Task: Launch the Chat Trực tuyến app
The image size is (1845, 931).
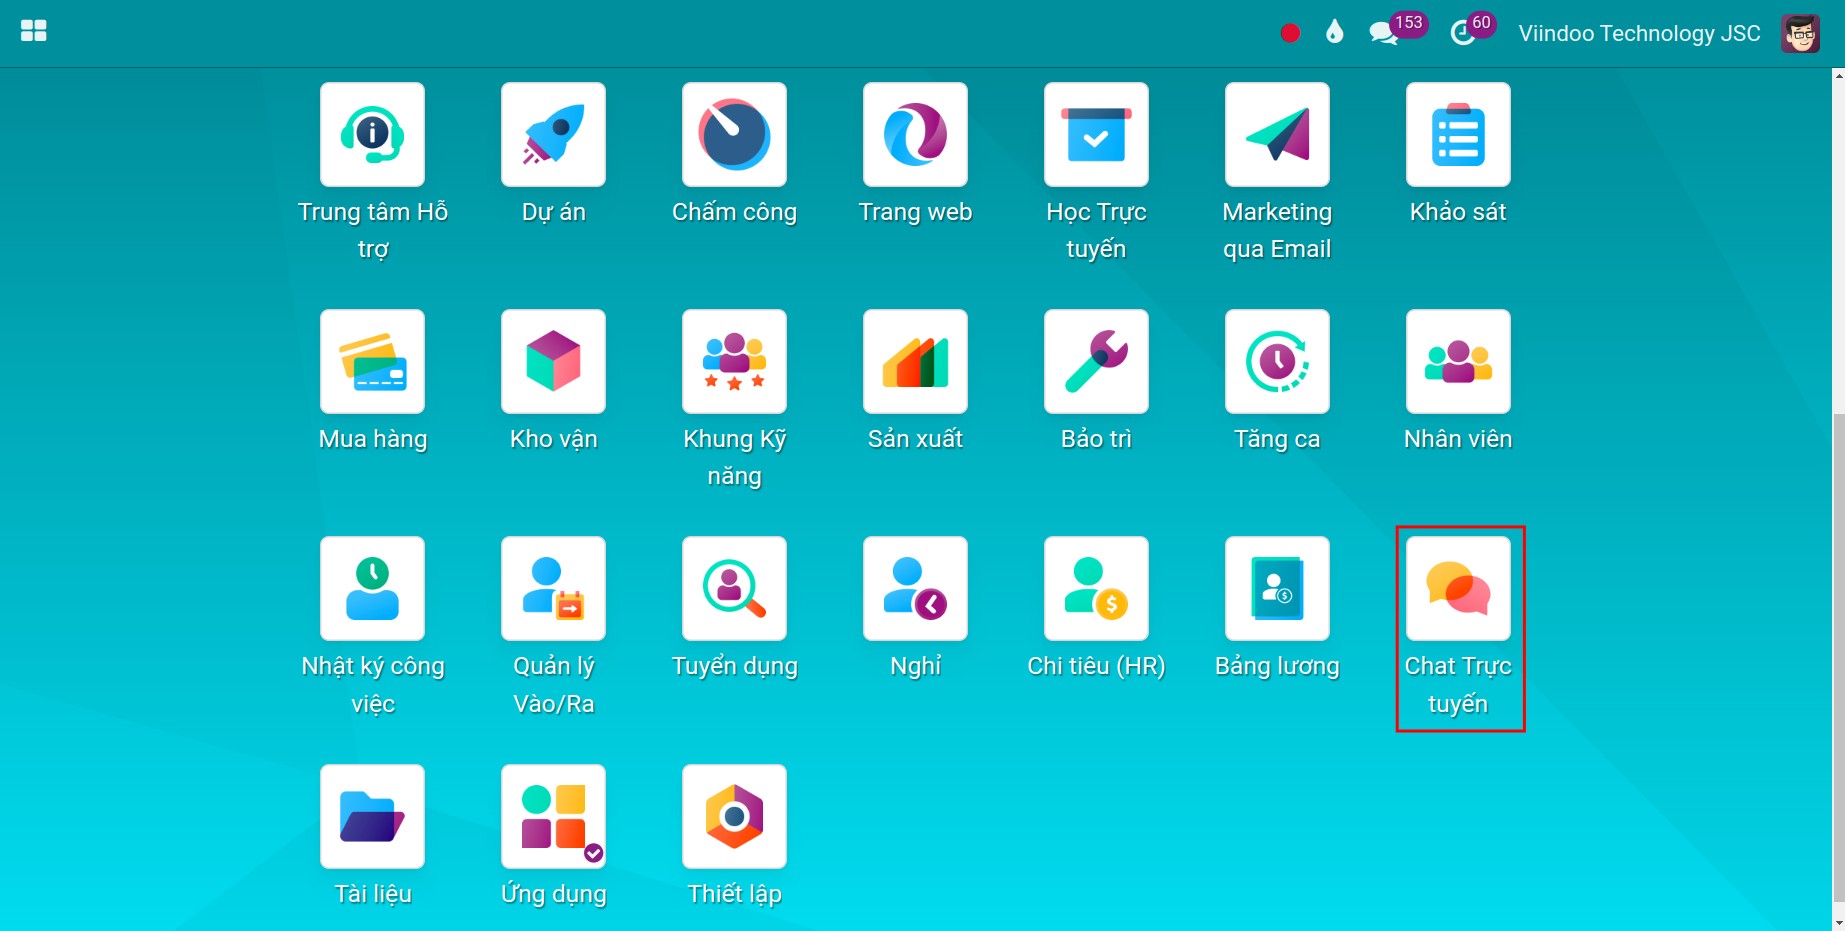Action: click(1458, 589)
